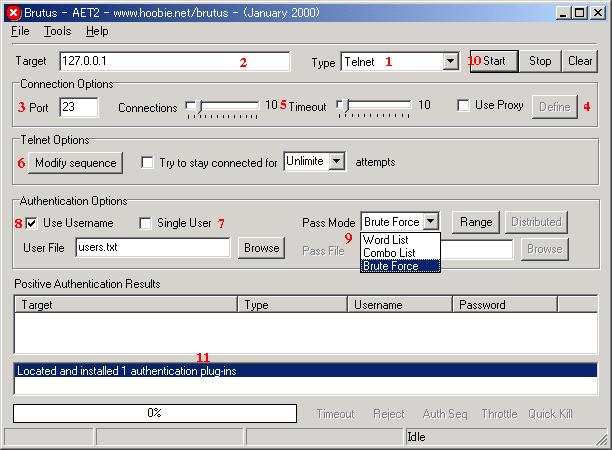Image resolution: width=612 pixels, height=450 pixels.
Task: Close the Brutus window
Action: pyautogui.click(x=598, y=13)
